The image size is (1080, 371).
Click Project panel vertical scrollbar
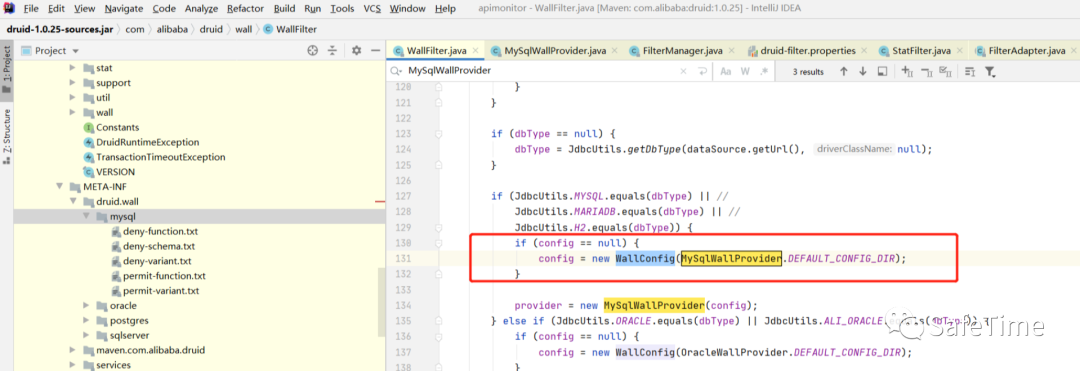click(382, 303)
